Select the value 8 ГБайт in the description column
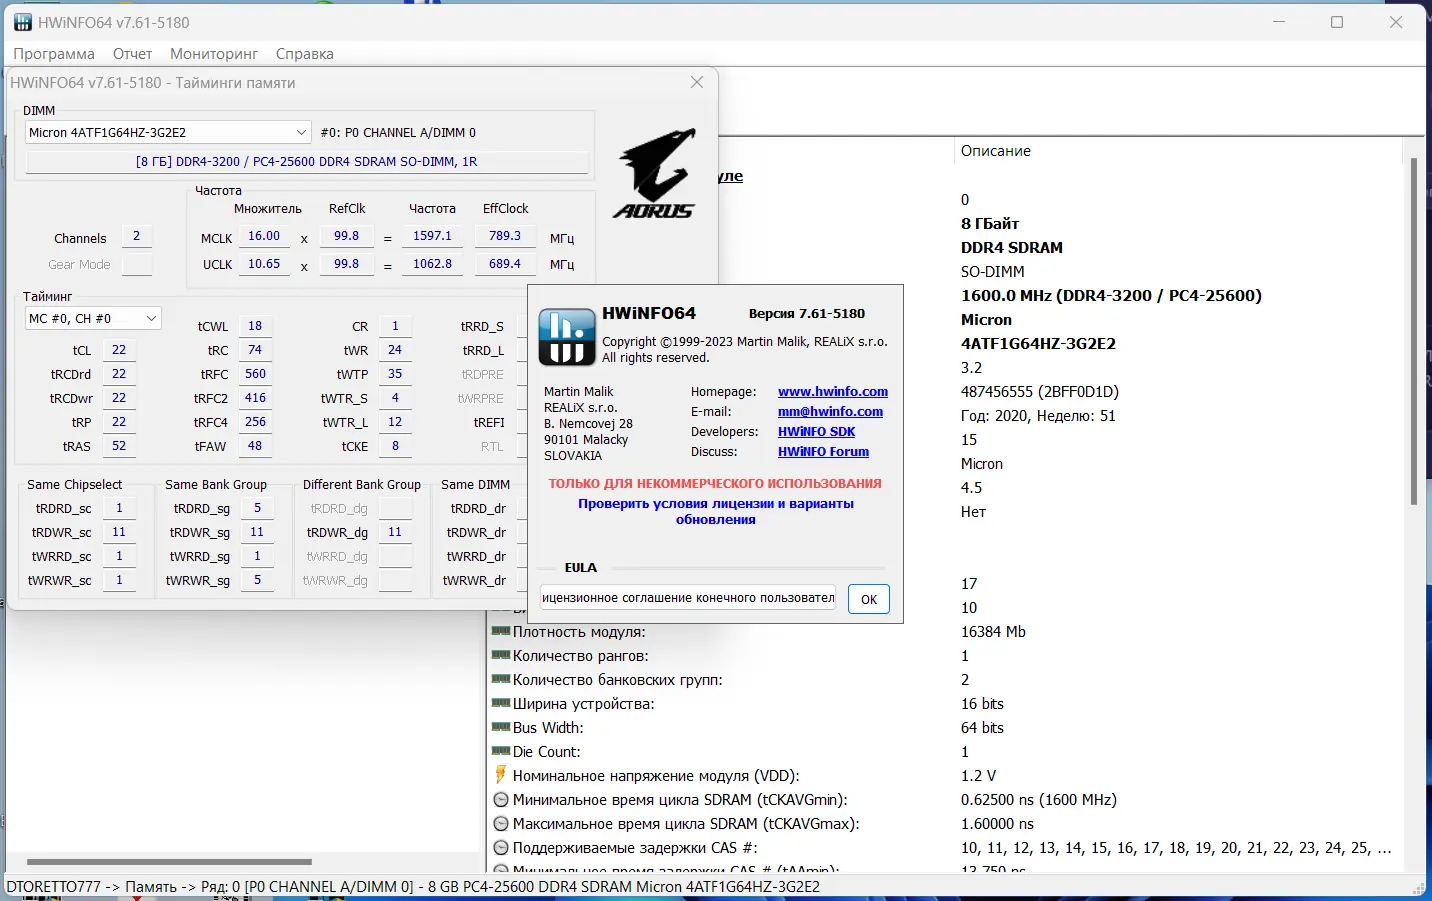 (990, 224)
